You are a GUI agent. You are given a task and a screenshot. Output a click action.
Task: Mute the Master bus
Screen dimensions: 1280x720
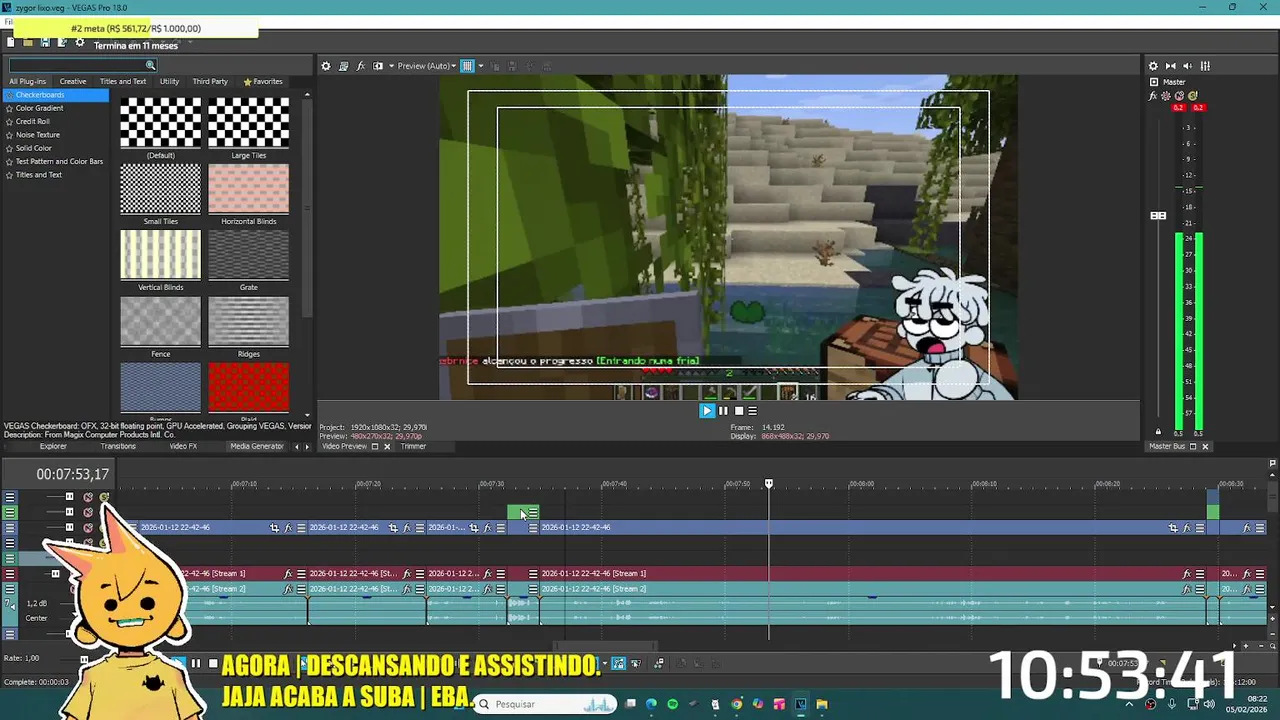pyautogui.click(x=1180, y=96)
